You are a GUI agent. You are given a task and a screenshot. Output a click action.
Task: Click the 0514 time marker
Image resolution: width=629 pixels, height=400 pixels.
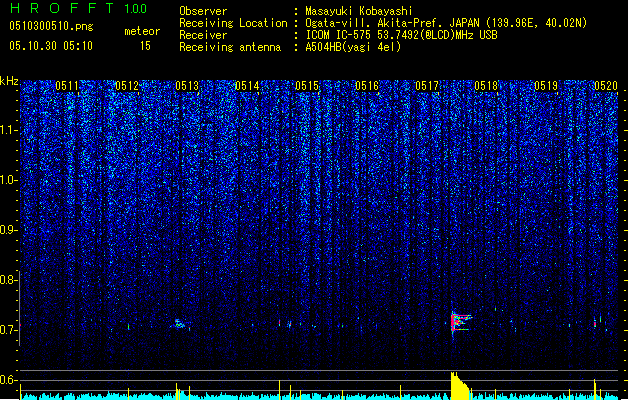[247, 86]
